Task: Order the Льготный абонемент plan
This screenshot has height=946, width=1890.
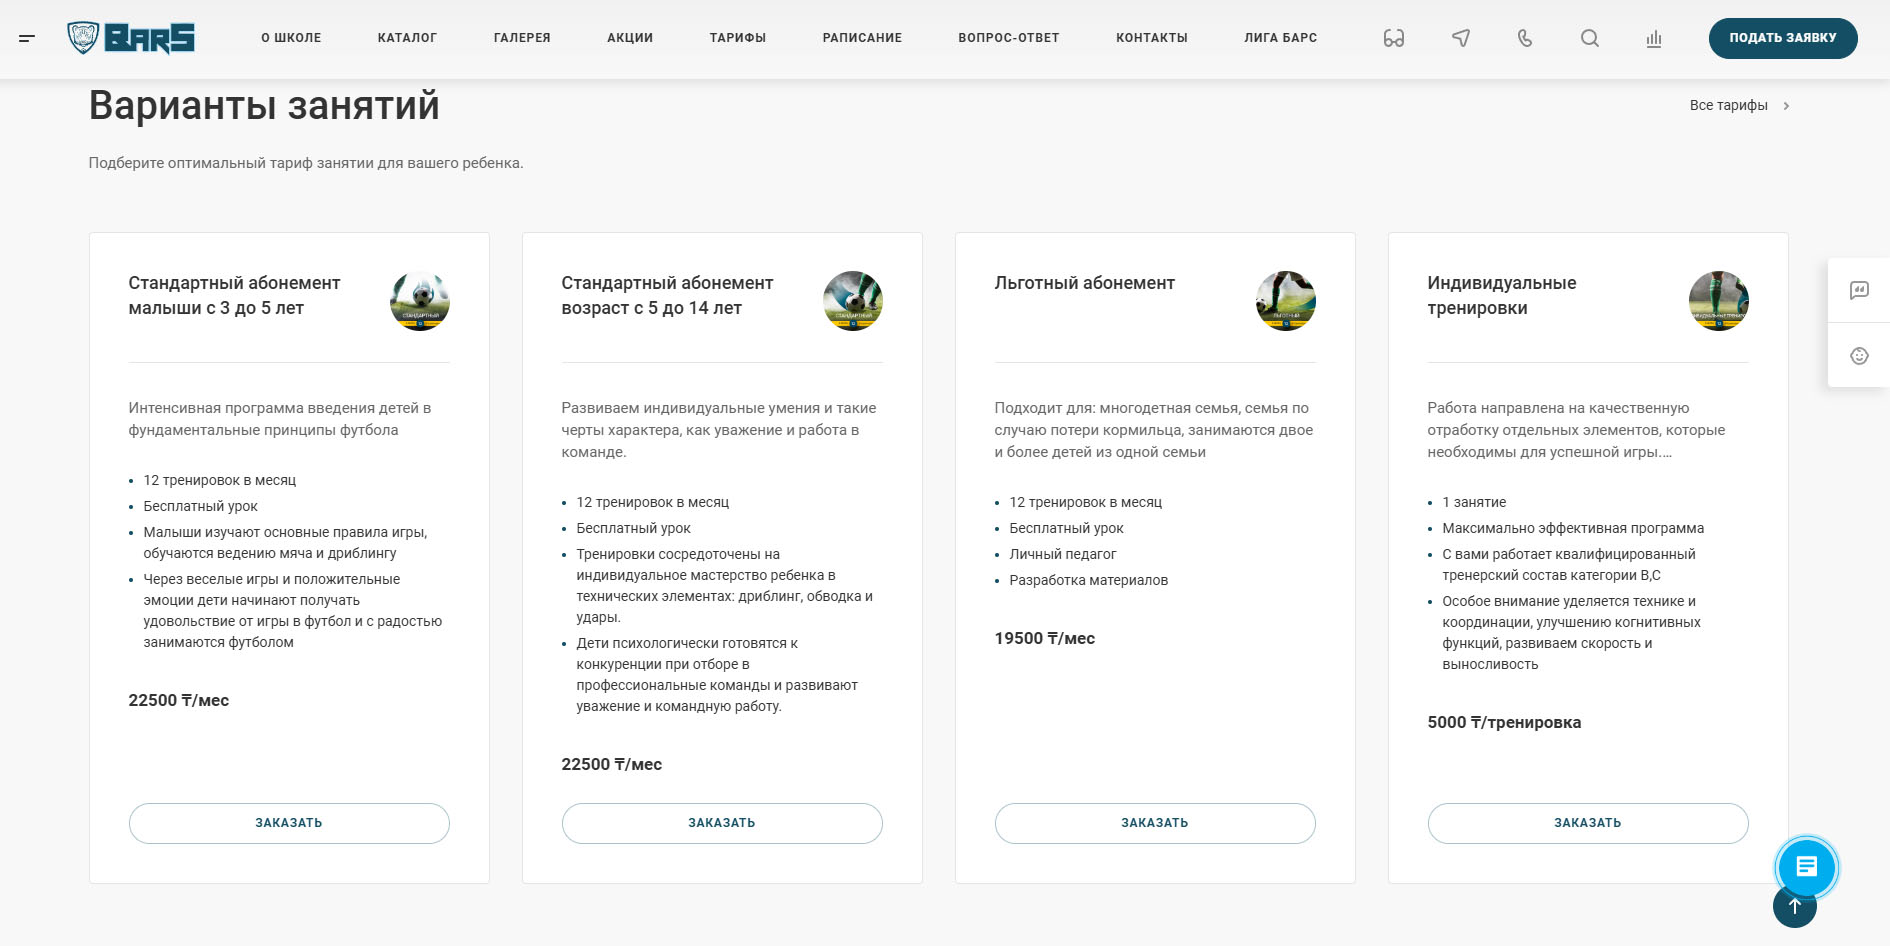Action: click(x=1154, y=823)
